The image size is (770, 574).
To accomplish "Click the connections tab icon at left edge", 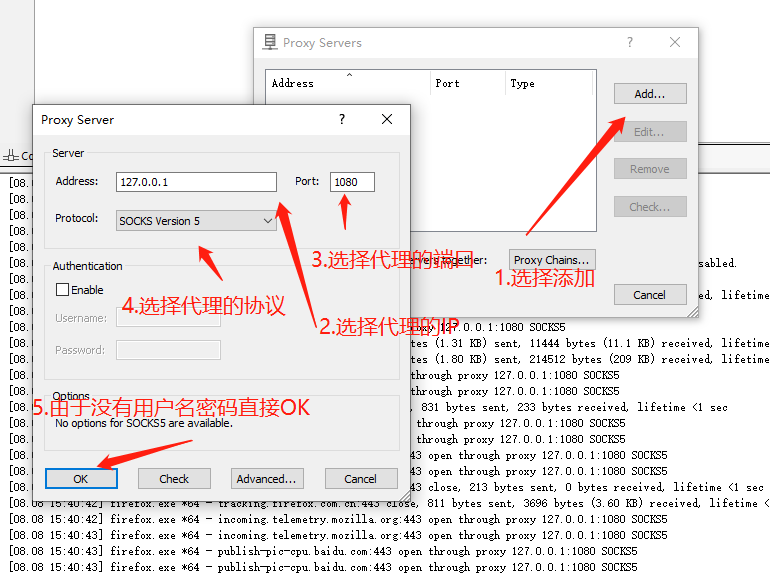I will pyautogui.click(x=11, y=156).
